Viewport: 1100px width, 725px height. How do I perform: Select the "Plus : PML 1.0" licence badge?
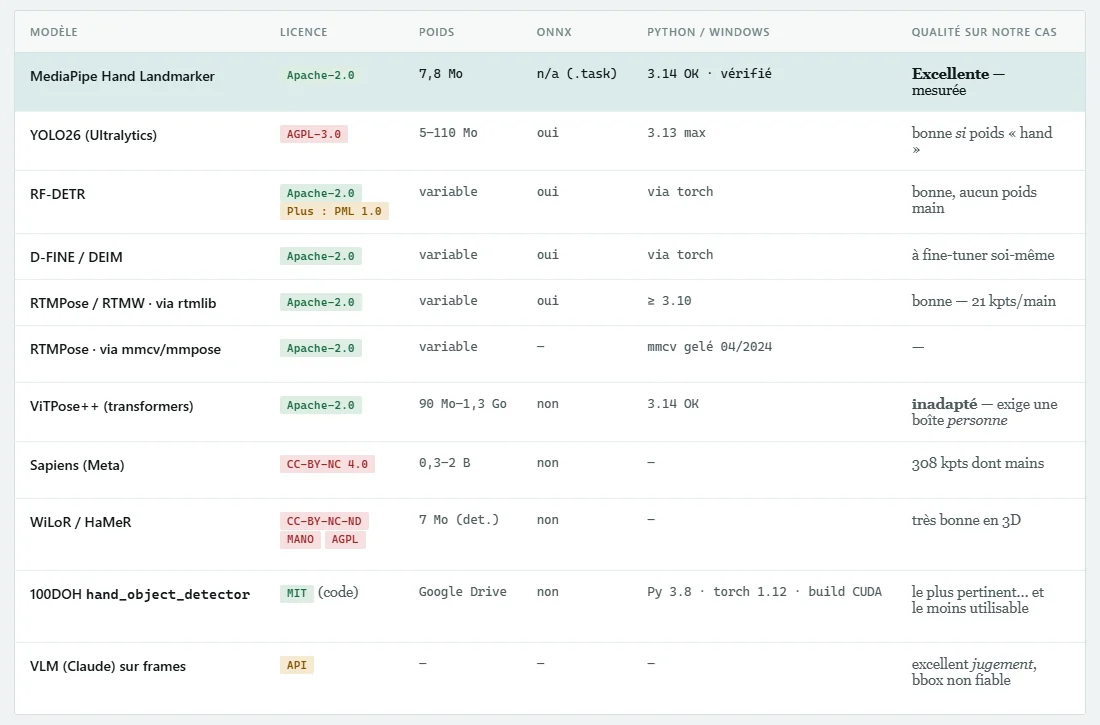point(334,211)
